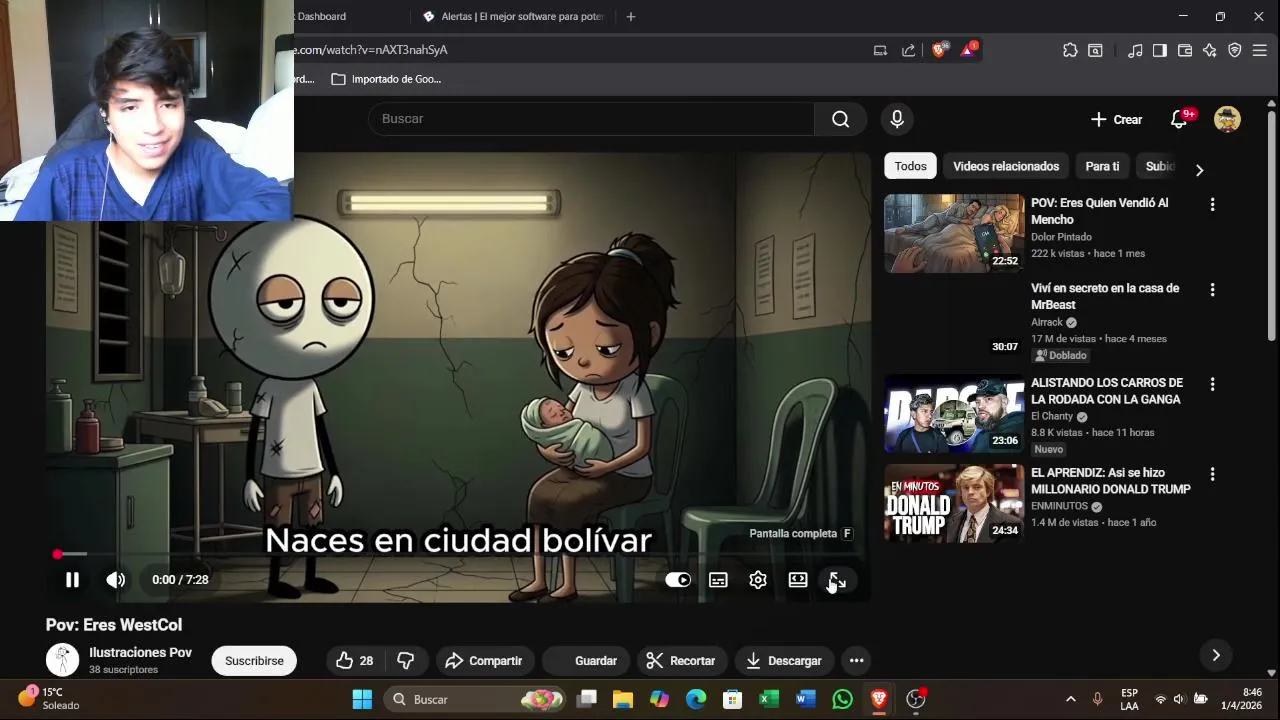Open video player settings gear

(758, 580)
